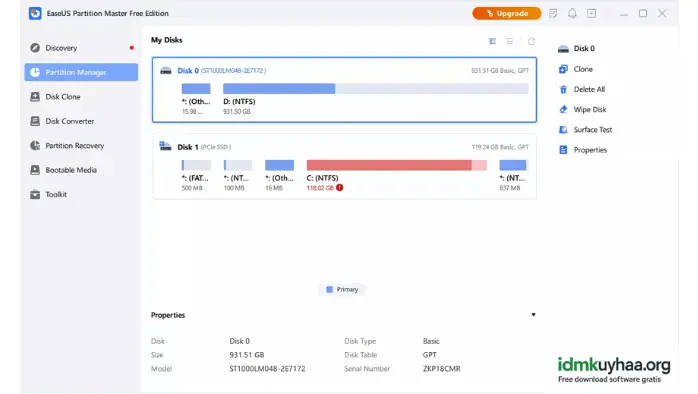The height and width of the screenshot is (394, 698).
Task: Open the title bar dropdown box icon
Action: pyautogui.click(x=592, y=13)
